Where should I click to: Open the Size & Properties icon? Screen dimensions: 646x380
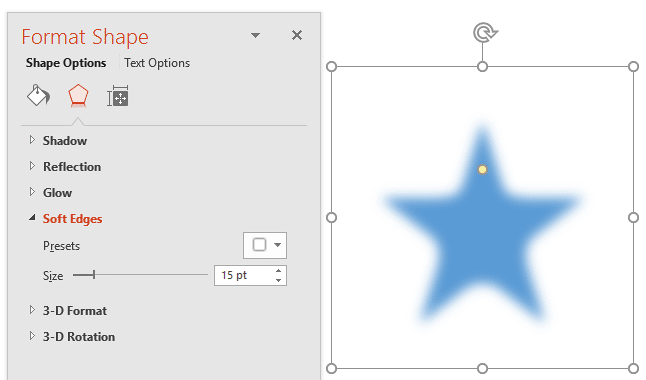[x=118, y=96]
